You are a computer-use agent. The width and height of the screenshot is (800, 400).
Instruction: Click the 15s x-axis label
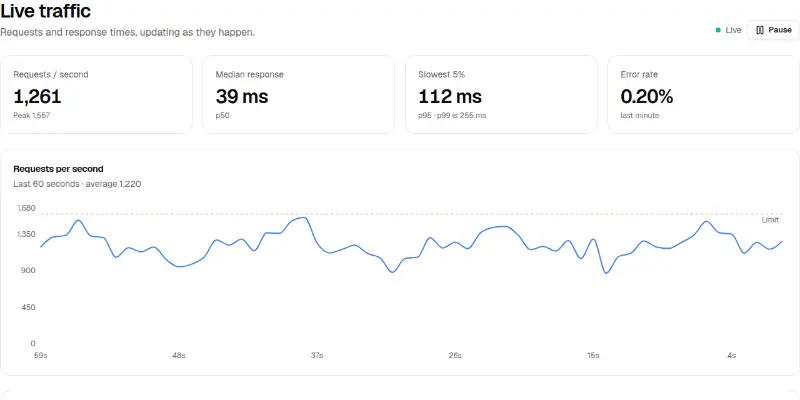[593, 355]
